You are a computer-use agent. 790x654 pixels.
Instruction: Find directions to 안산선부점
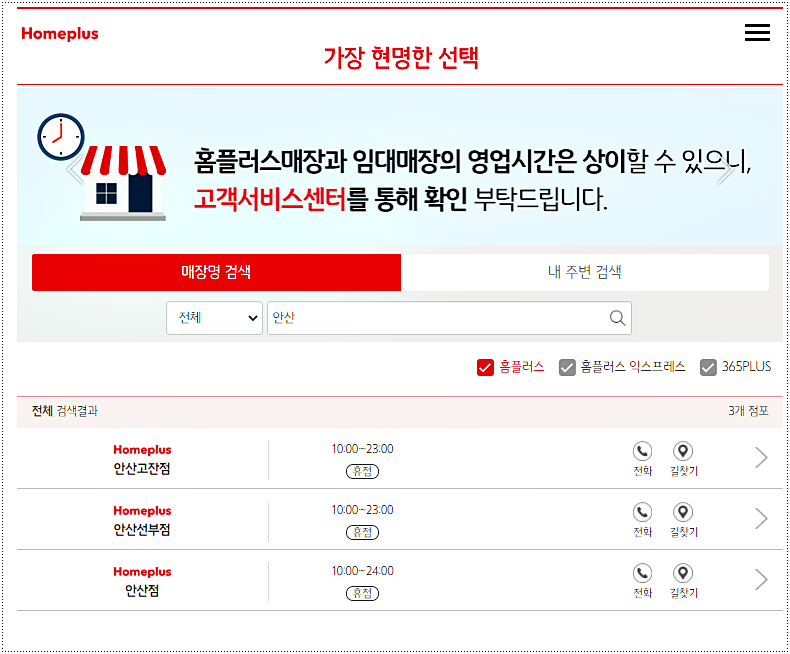pyautogui.click(x=683, y=519)
